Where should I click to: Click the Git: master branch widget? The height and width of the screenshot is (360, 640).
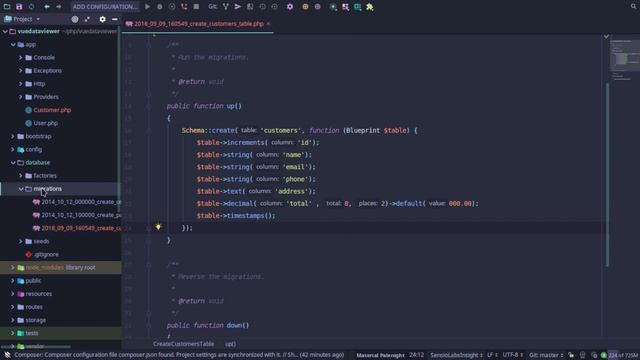click(x=546, y=355)
